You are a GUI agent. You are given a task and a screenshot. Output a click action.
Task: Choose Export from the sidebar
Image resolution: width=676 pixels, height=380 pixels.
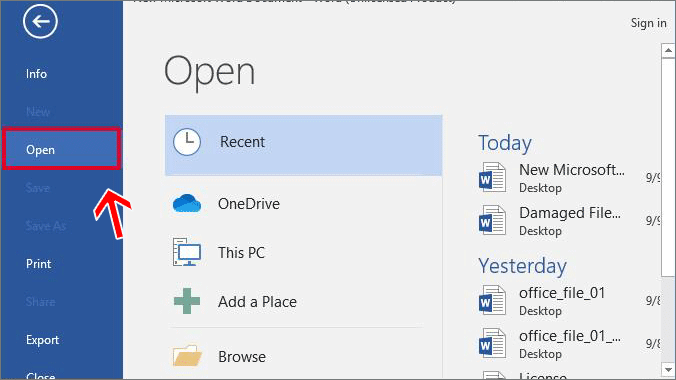pyautogui.click(x=42, y=340)
